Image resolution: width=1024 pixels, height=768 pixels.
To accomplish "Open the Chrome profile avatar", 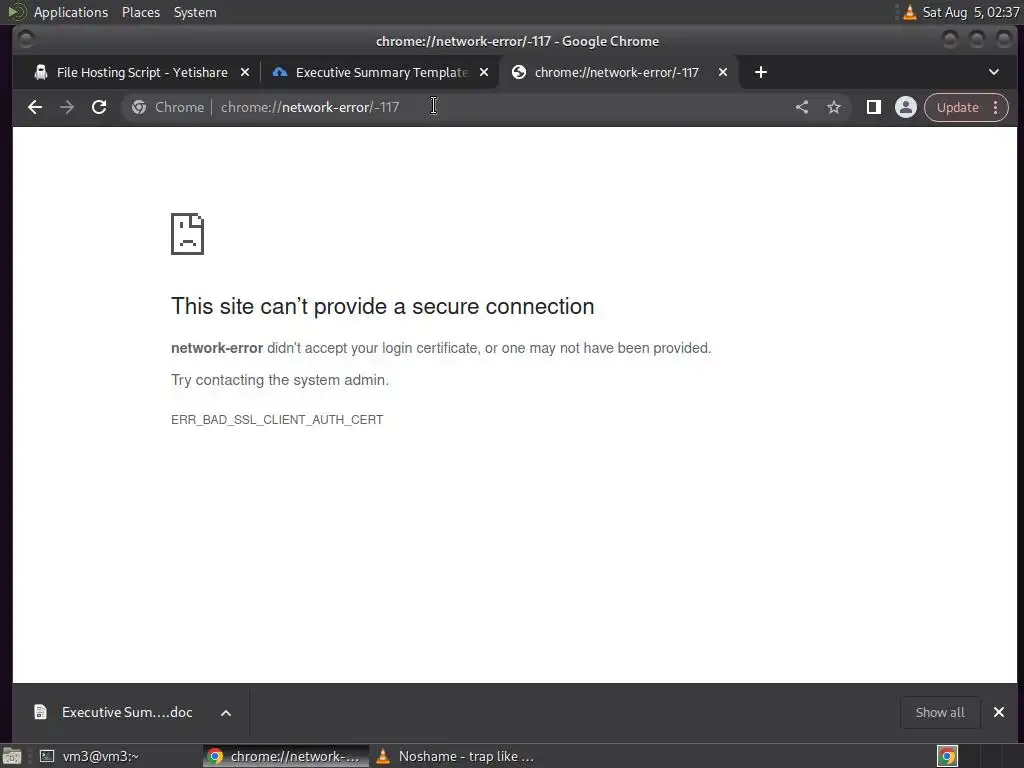I will pos(906,107).
